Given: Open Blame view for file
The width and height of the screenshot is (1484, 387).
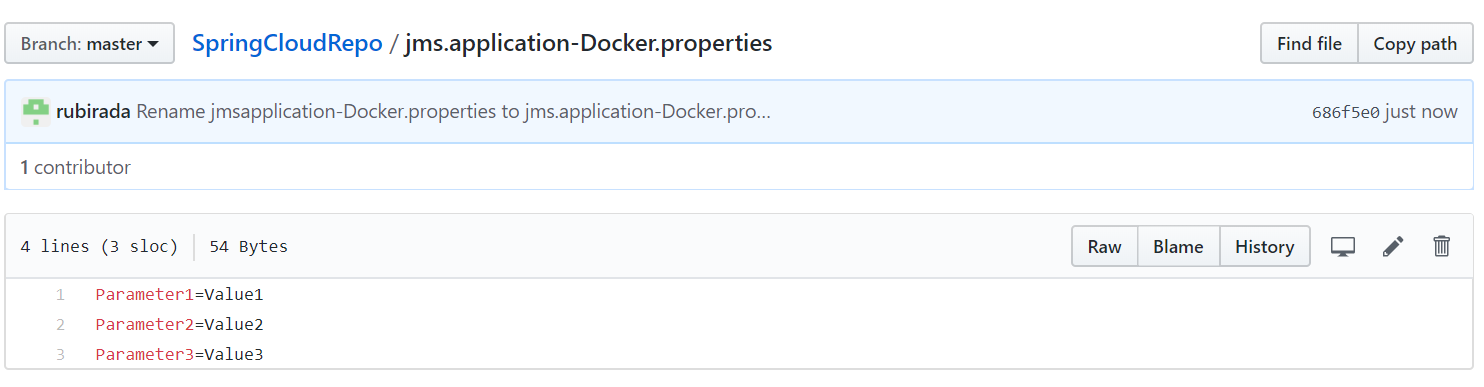Looking at the screenshot, I should (1178, 246).
